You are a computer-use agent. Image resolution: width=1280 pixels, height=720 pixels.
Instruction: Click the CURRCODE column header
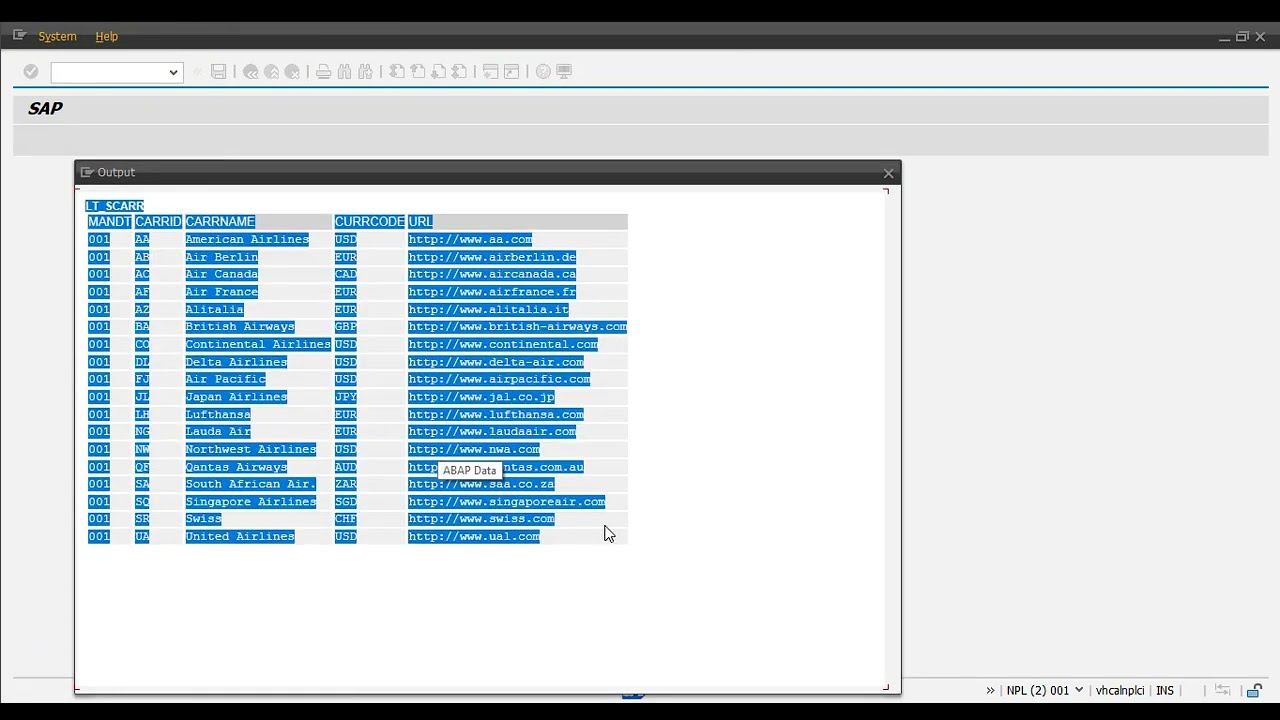(369, 222)
